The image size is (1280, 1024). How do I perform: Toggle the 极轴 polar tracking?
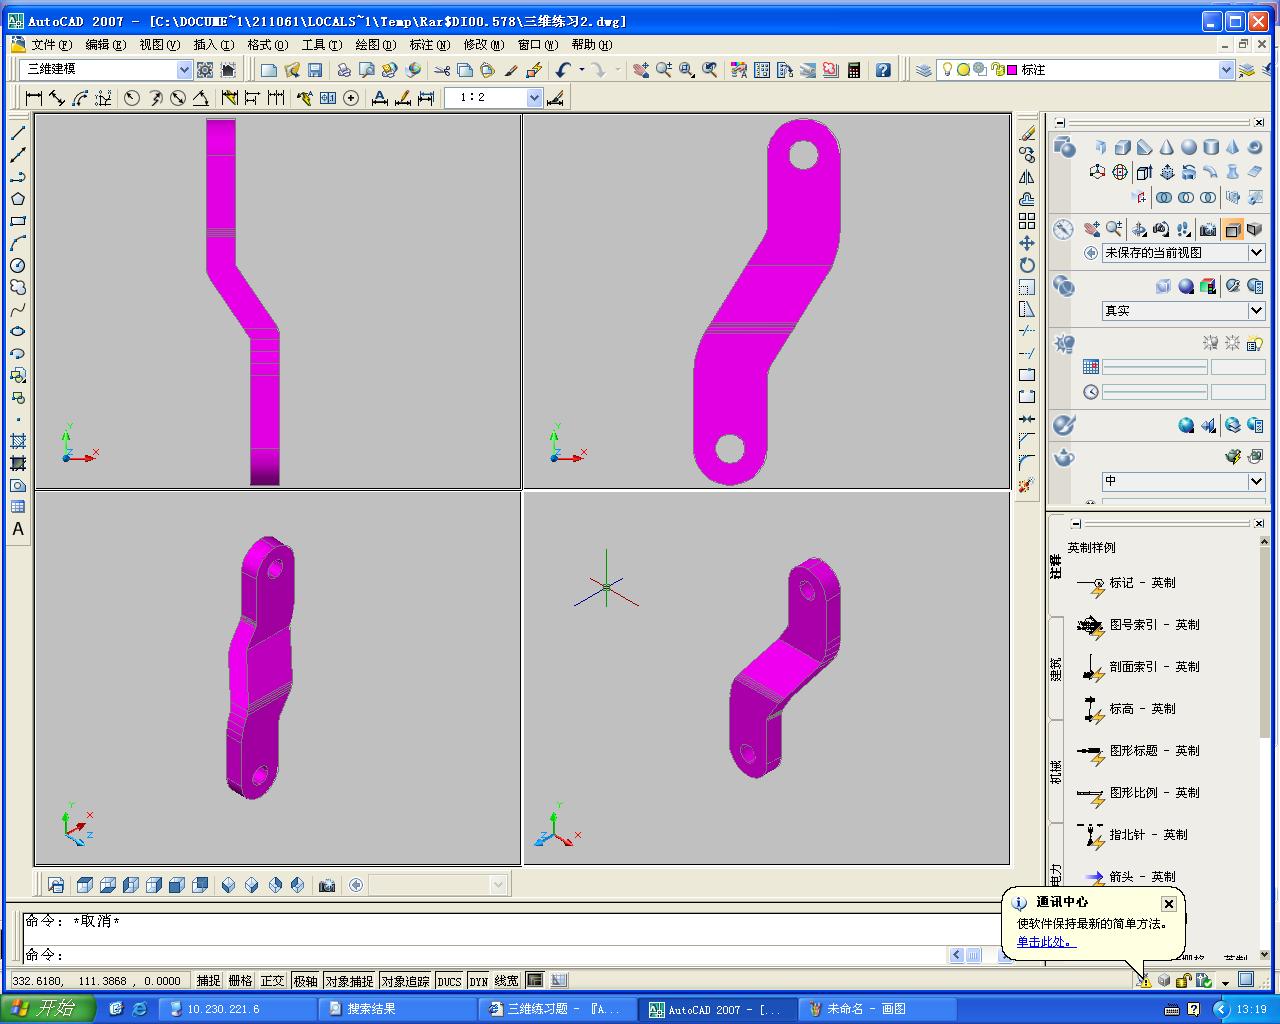click(x=305, y=981)
